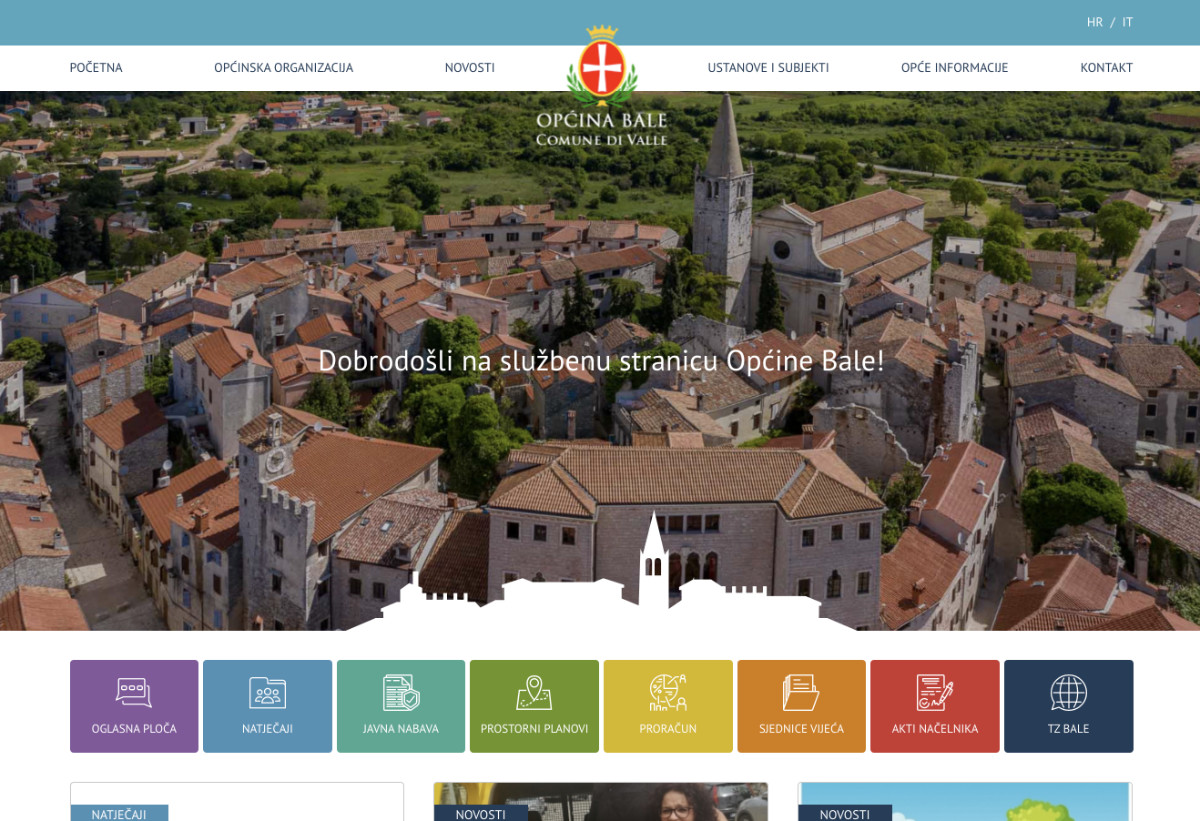1200x821 pixels.
Task: Click the Proračun percent chart icon
Action: click(x=668, y=692)
